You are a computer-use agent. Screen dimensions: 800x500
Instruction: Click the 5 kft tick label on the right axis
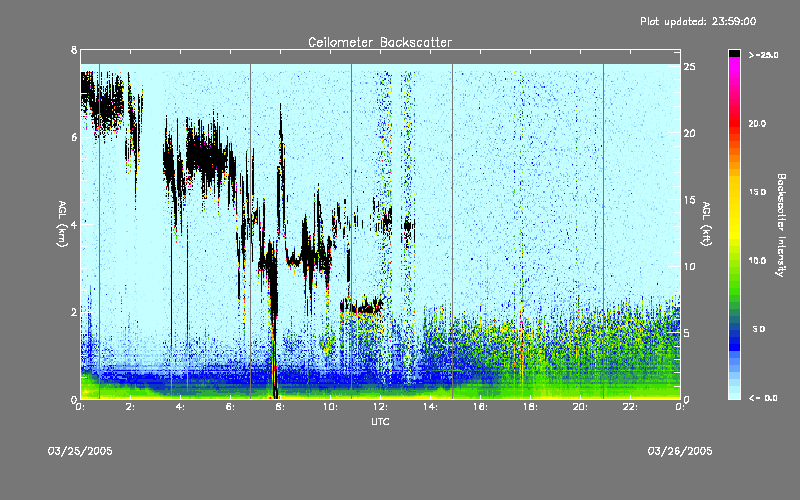(687, 333)
